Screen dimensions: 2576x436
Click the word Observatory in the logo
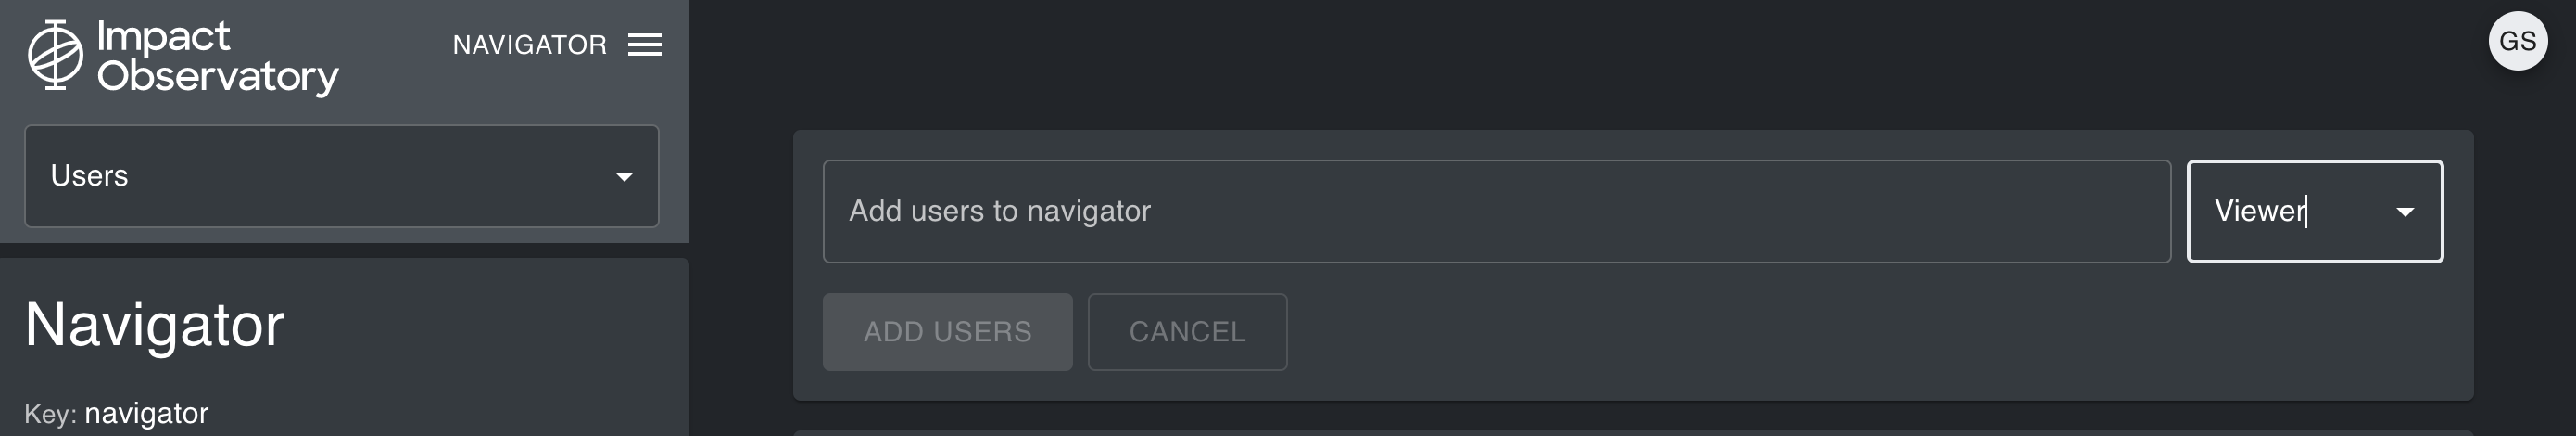click(217, 77)
